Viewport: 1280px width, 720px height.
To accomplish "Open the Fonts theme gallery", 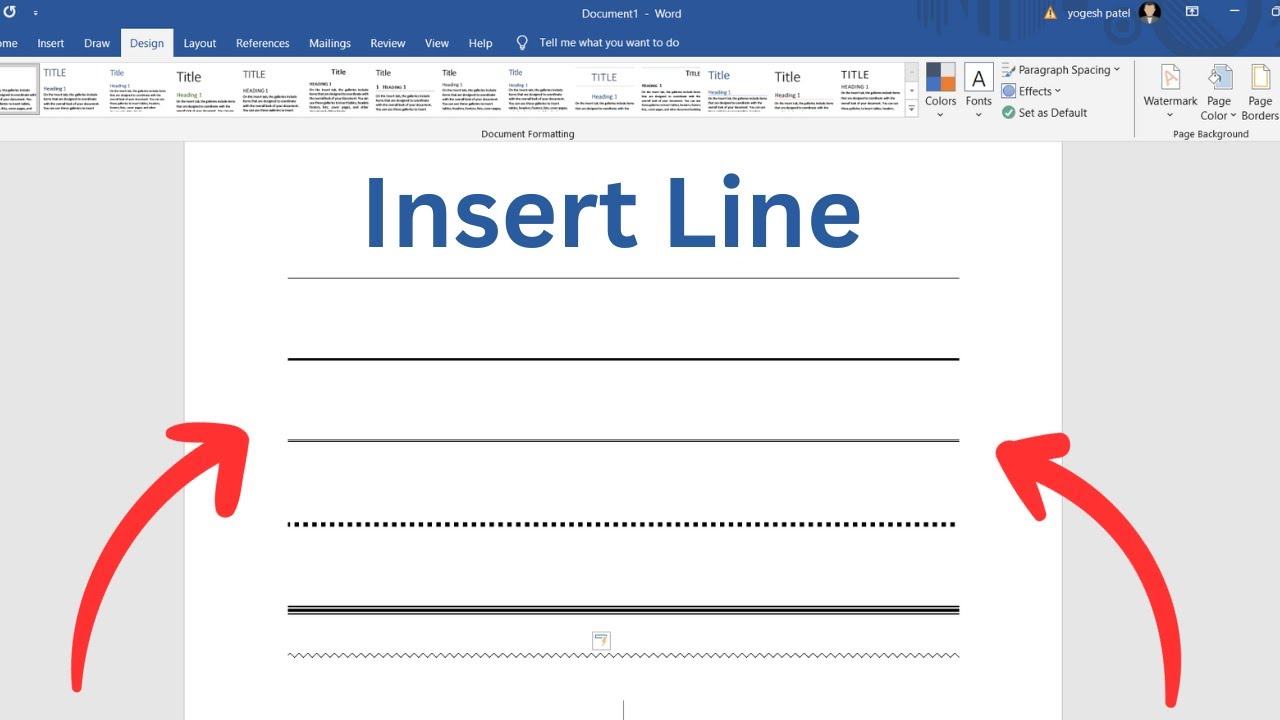I will click(978, 89).
